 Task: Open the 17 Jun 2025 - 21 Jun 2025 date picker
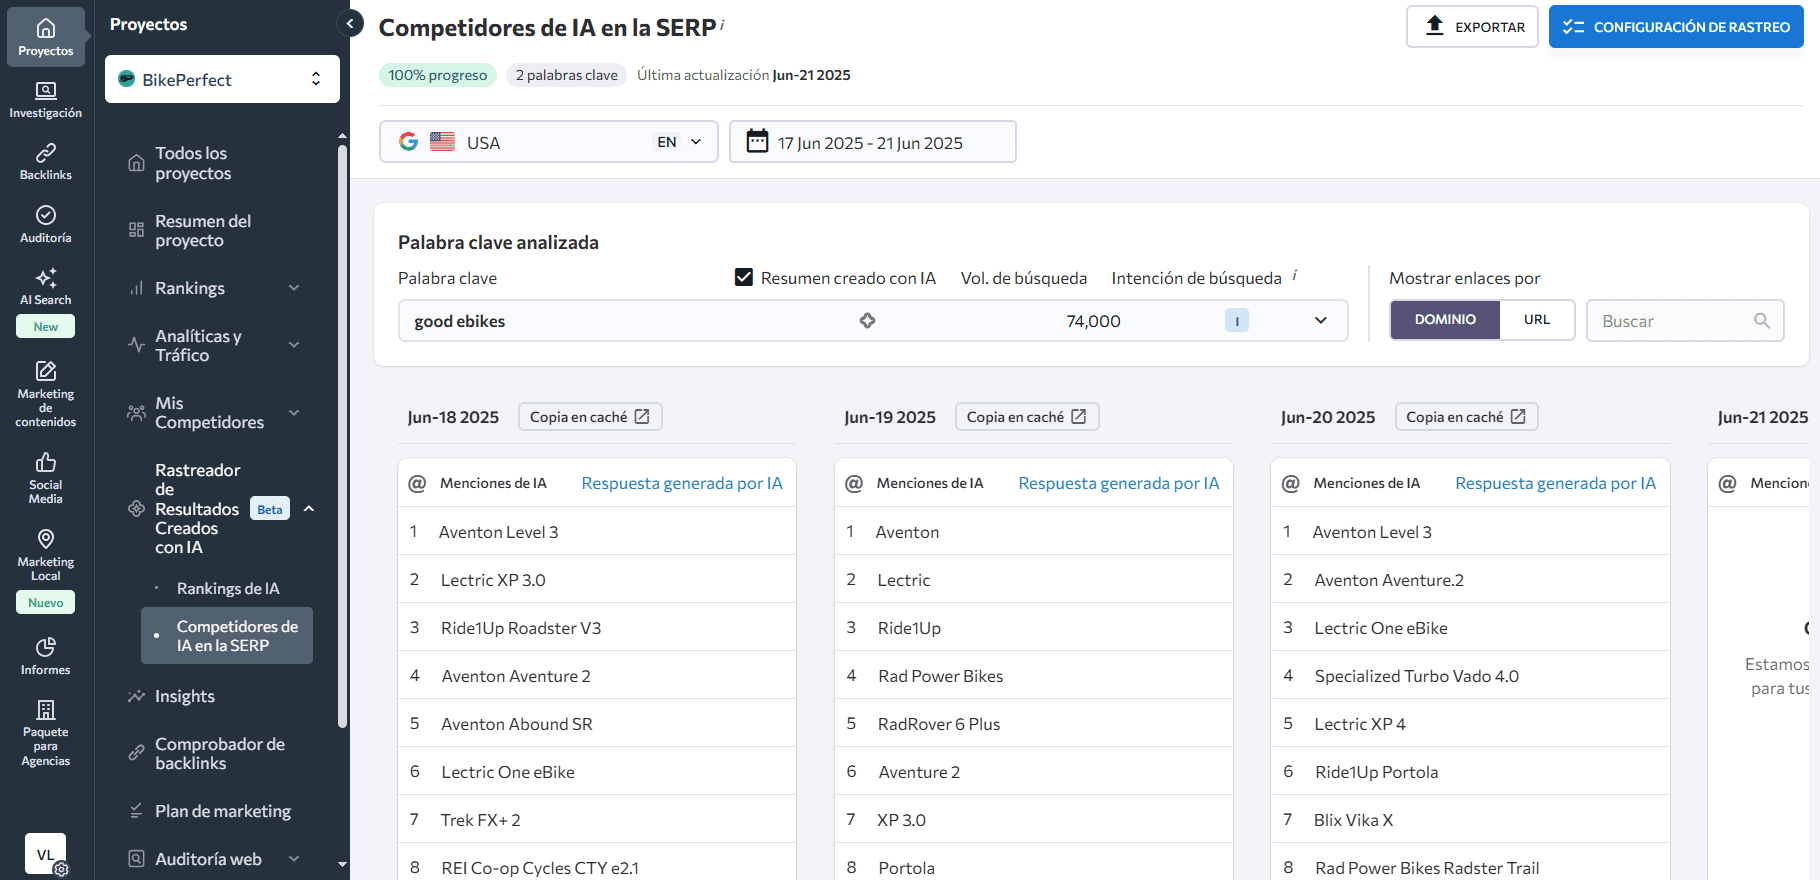[873, 142]
